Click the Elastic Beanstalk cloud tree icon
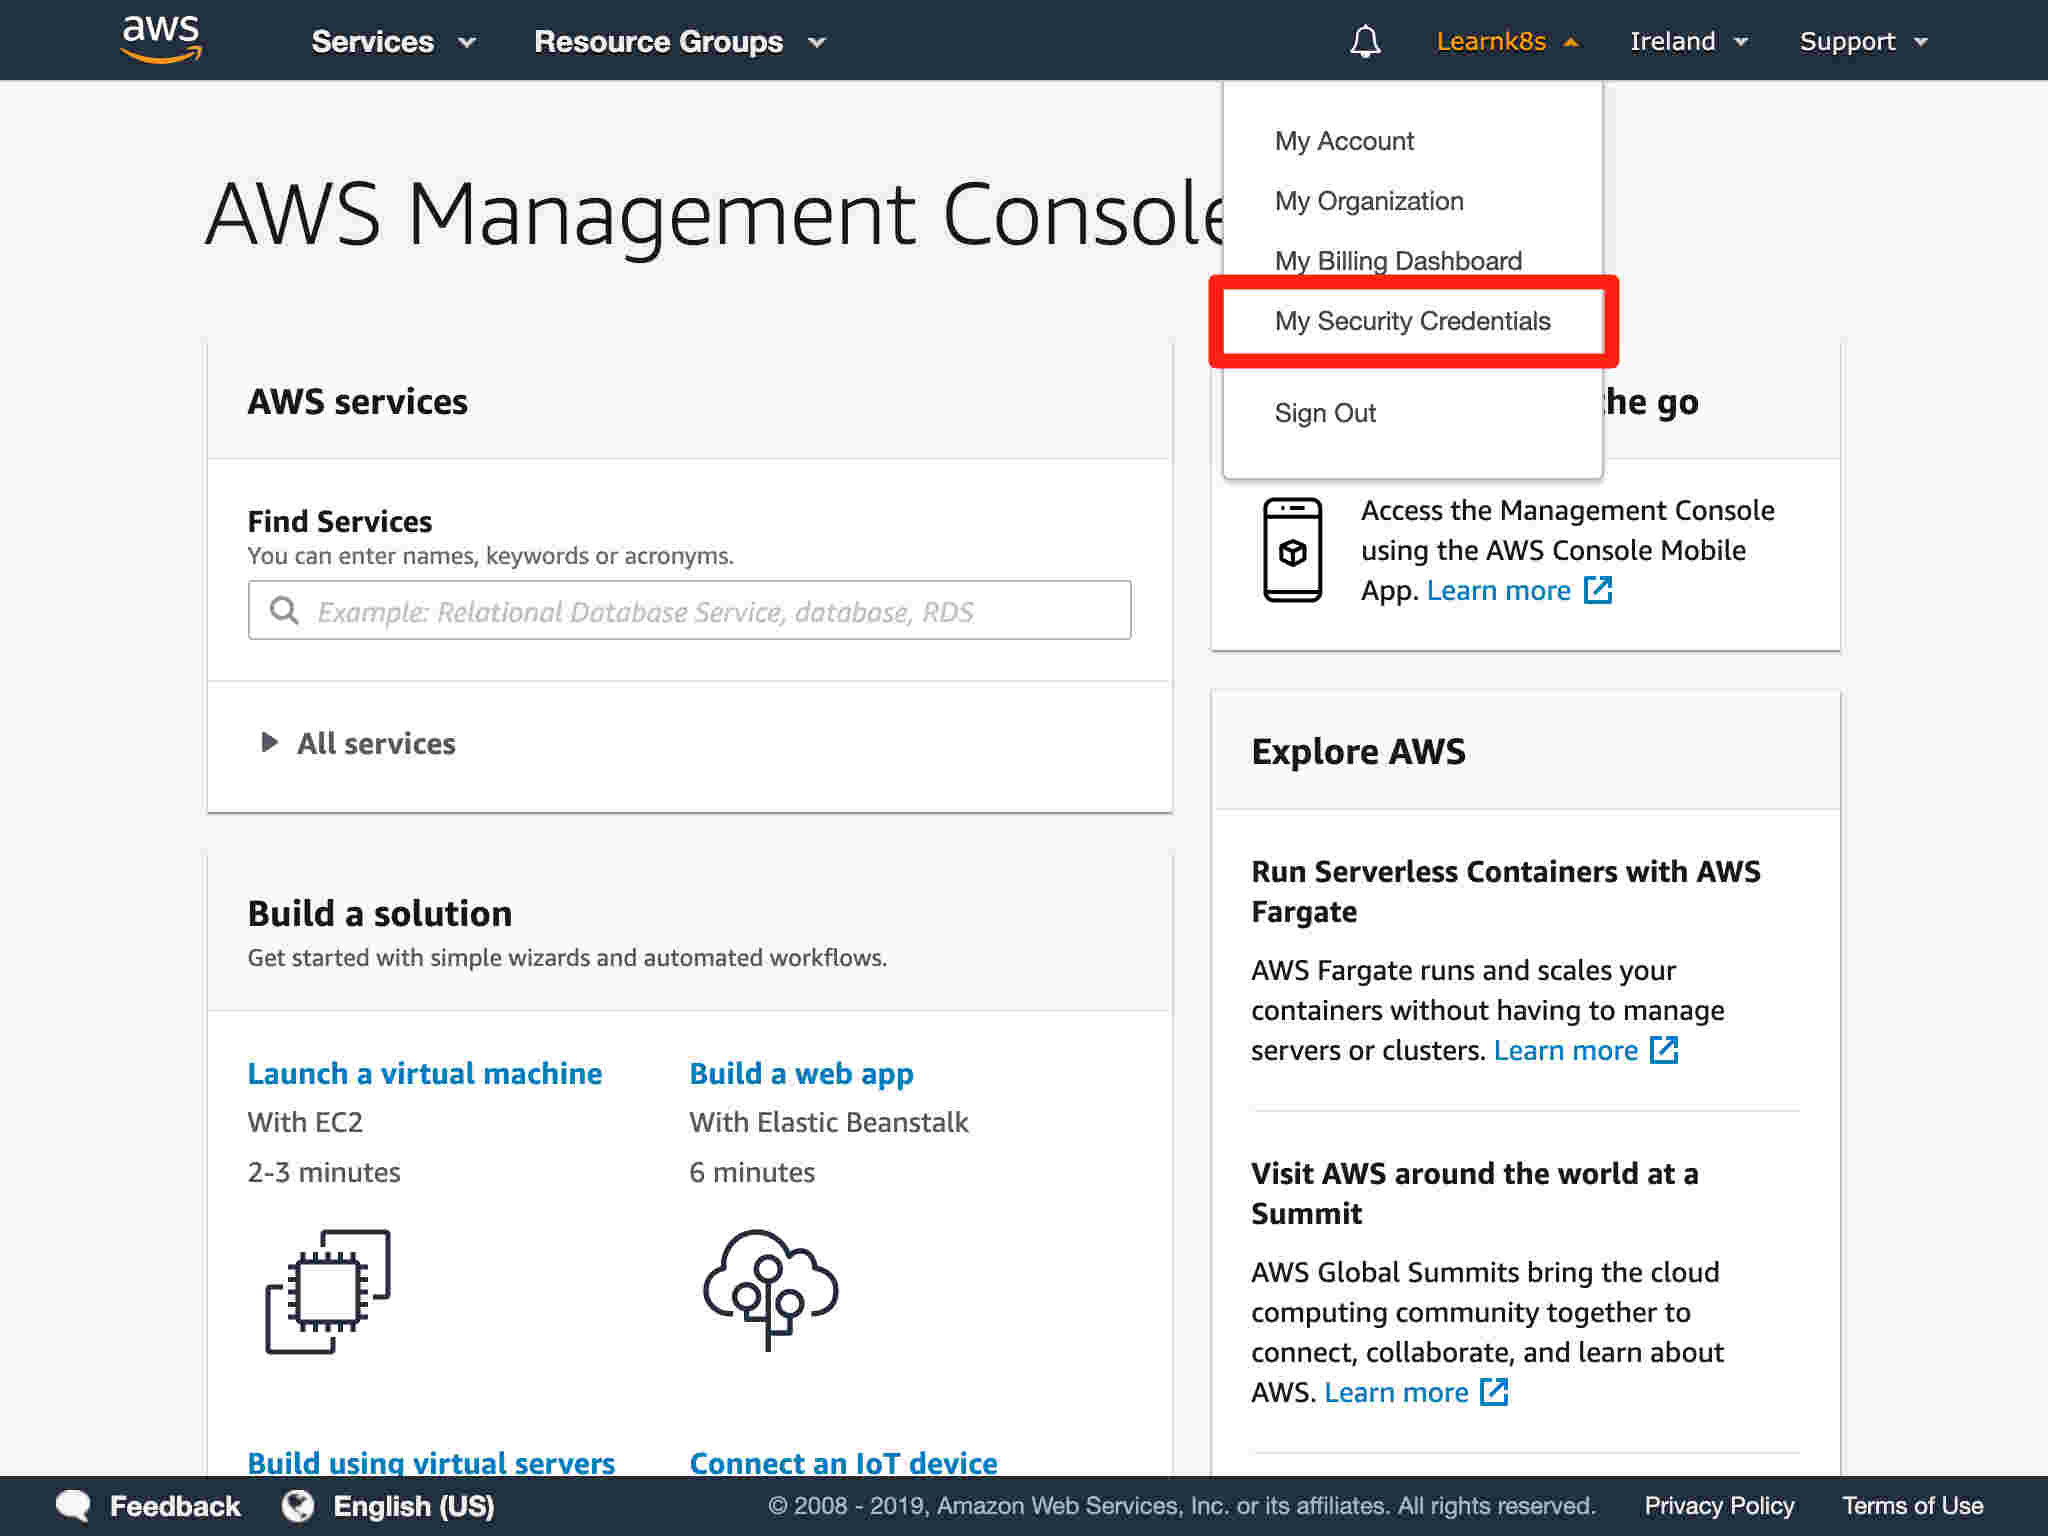 coord(770,1289)
